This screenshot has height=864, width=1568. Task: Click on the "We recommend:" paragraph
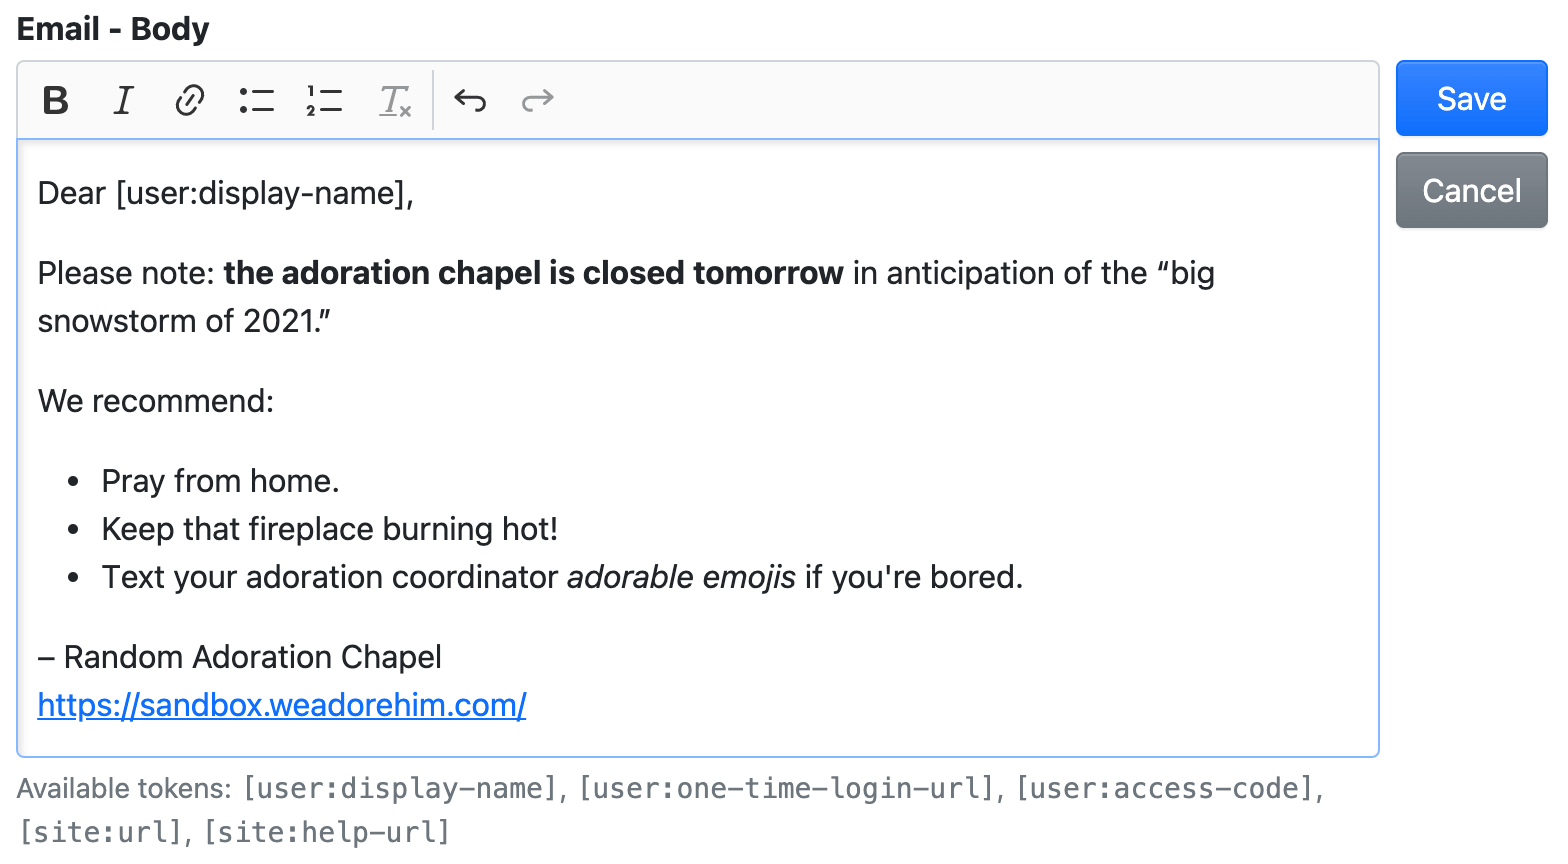coord(156,401)
